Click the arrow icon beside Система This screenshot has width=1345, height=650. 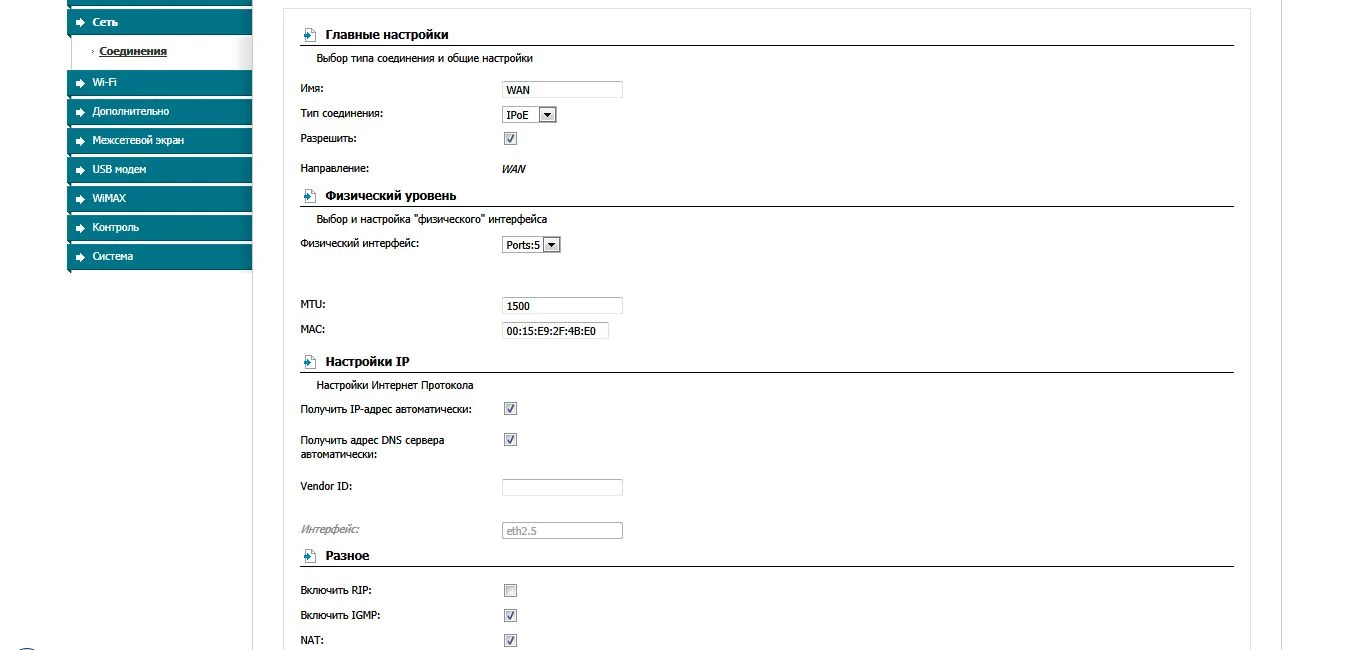[78, 256]
